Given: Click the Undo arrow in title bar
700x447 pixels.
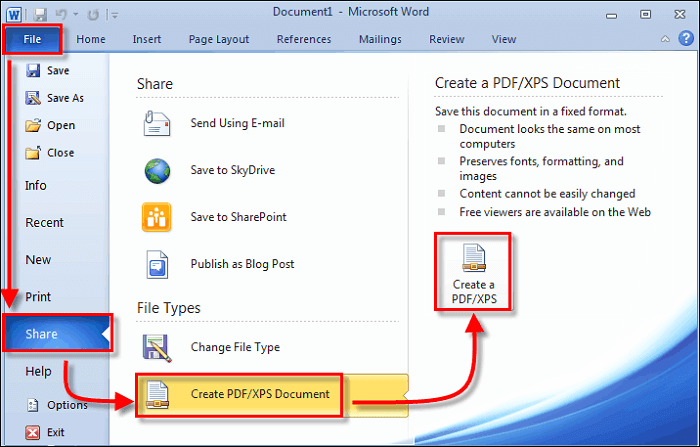Looking at the screenshot, I should (x=64, y=13).
